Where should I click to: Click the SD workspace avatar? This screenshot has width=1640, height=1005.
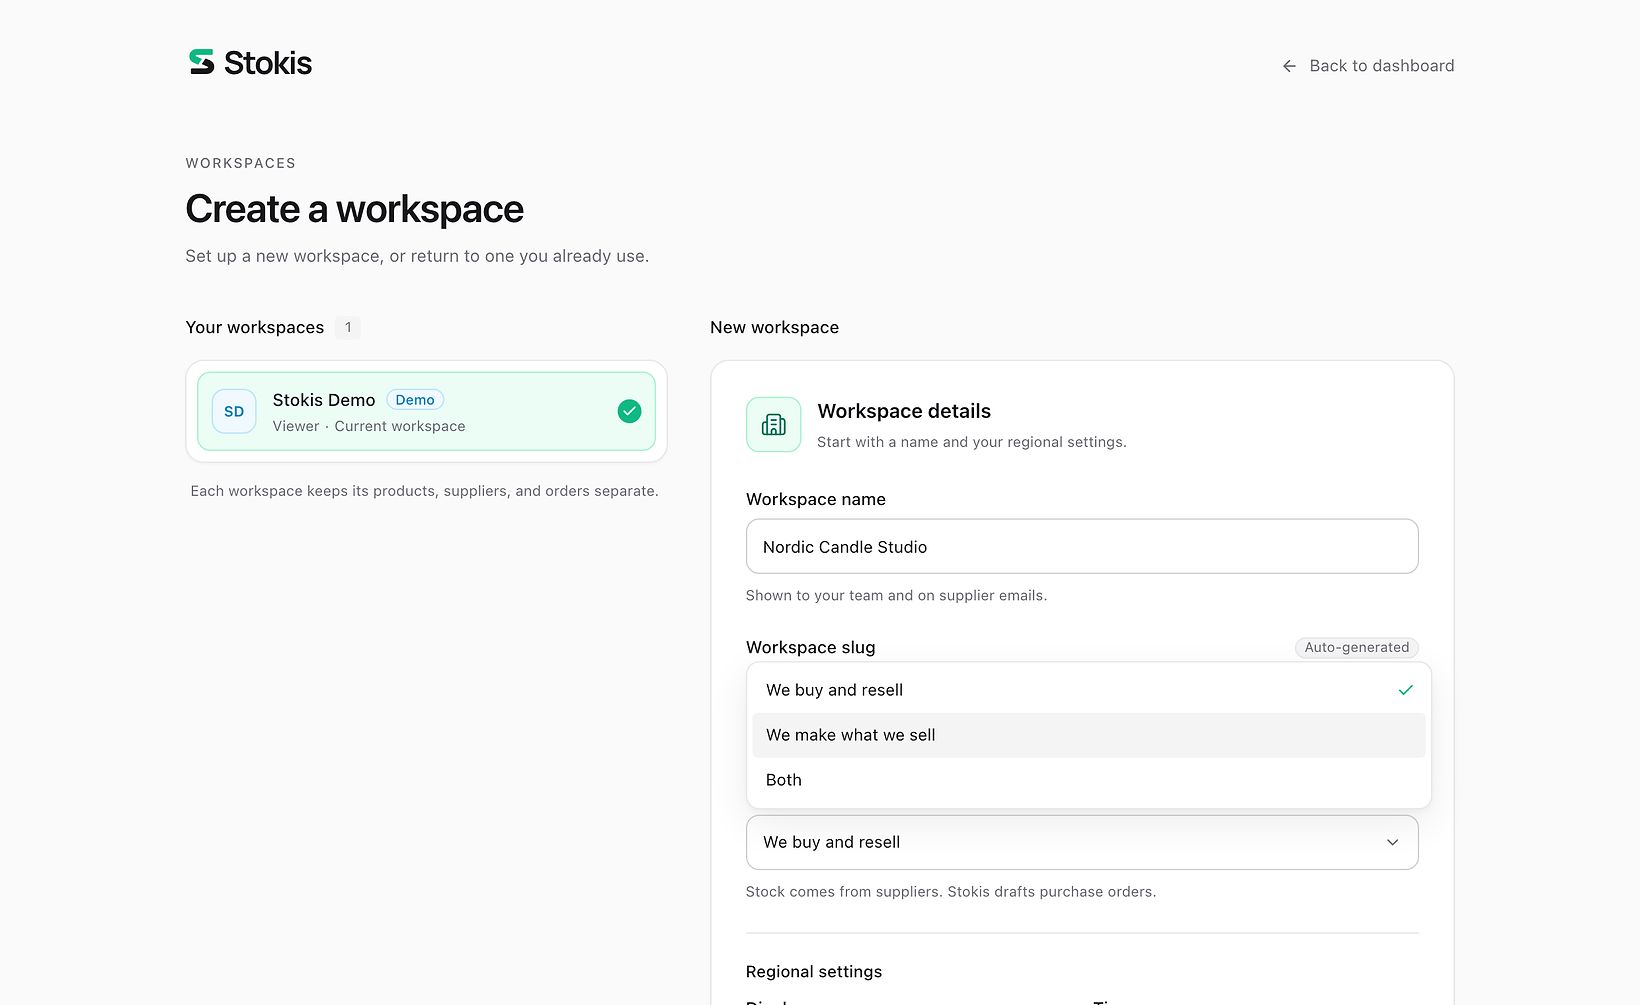click(234, 411)
